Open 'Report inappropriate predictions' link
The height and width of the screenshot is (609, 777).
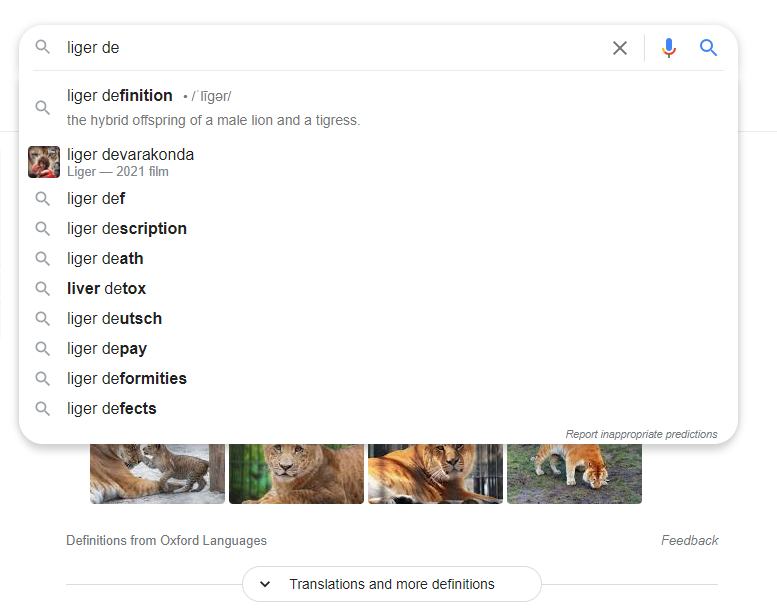coord(641,434)
